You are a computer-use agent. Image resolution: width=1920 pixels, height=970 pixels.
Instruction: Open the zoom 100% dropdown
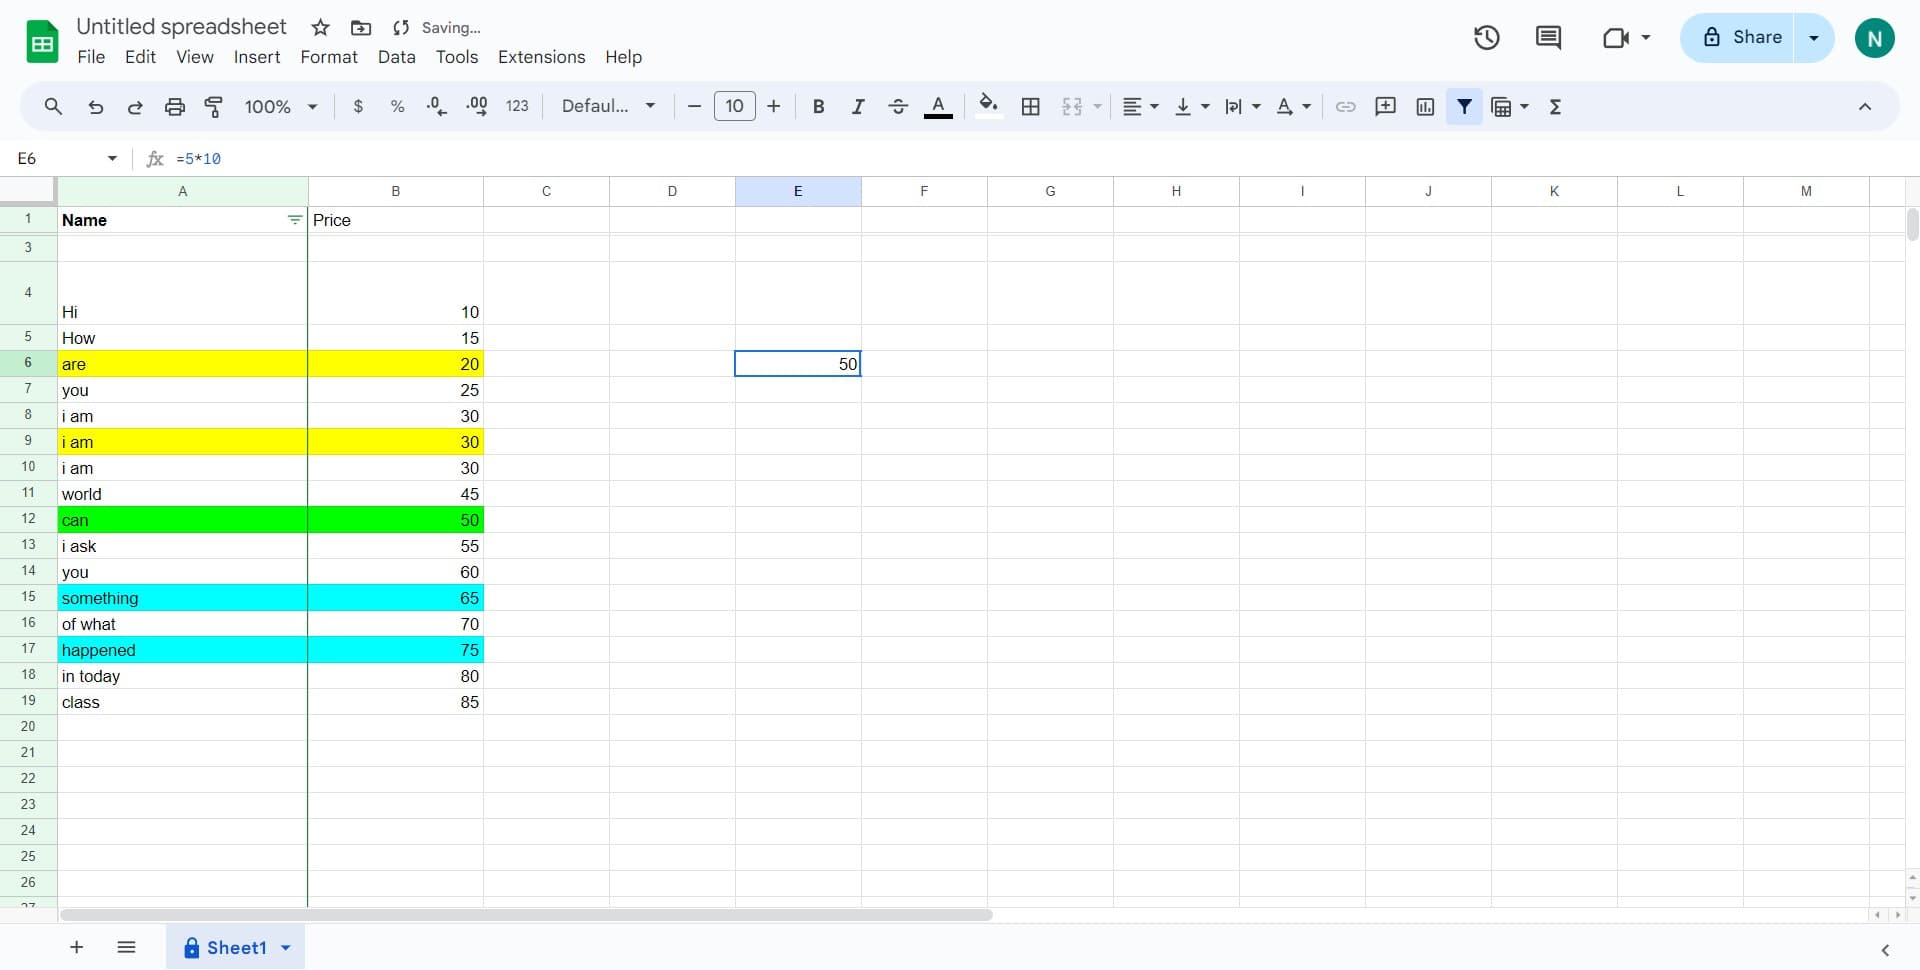[x=281, y=107]
